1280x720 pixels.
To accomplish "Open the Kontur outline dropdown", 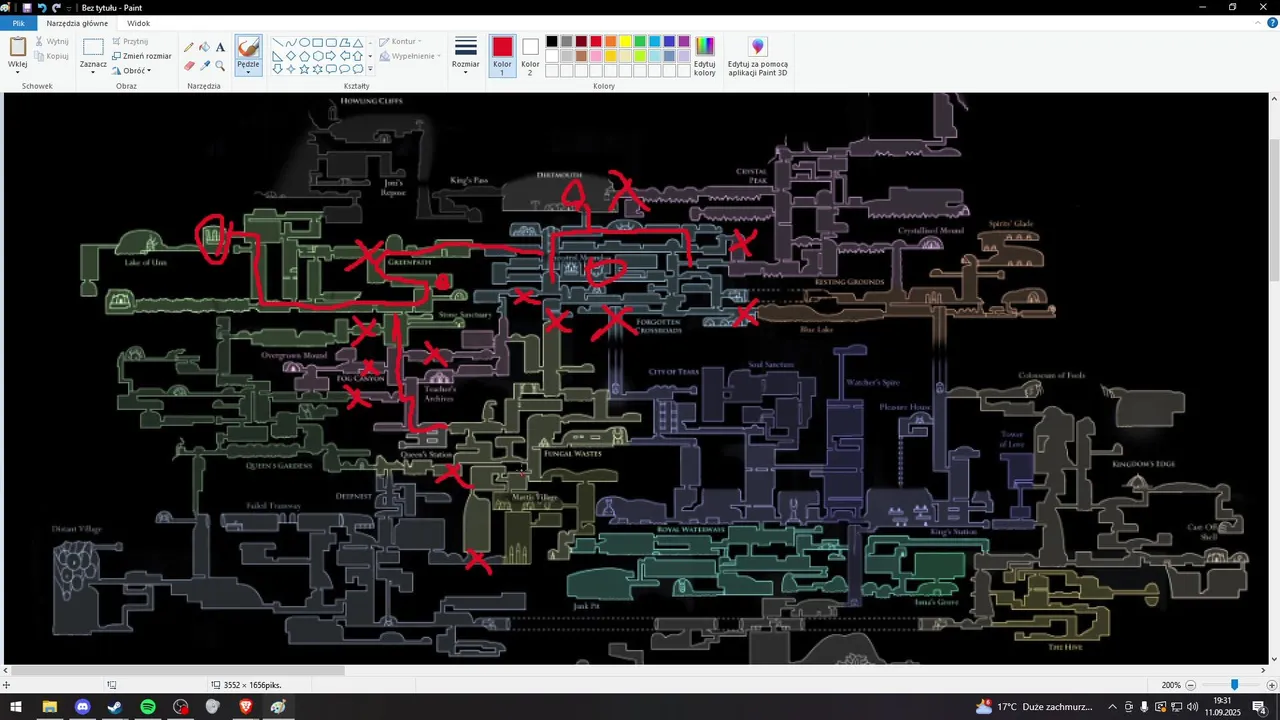I will (400, 42).
